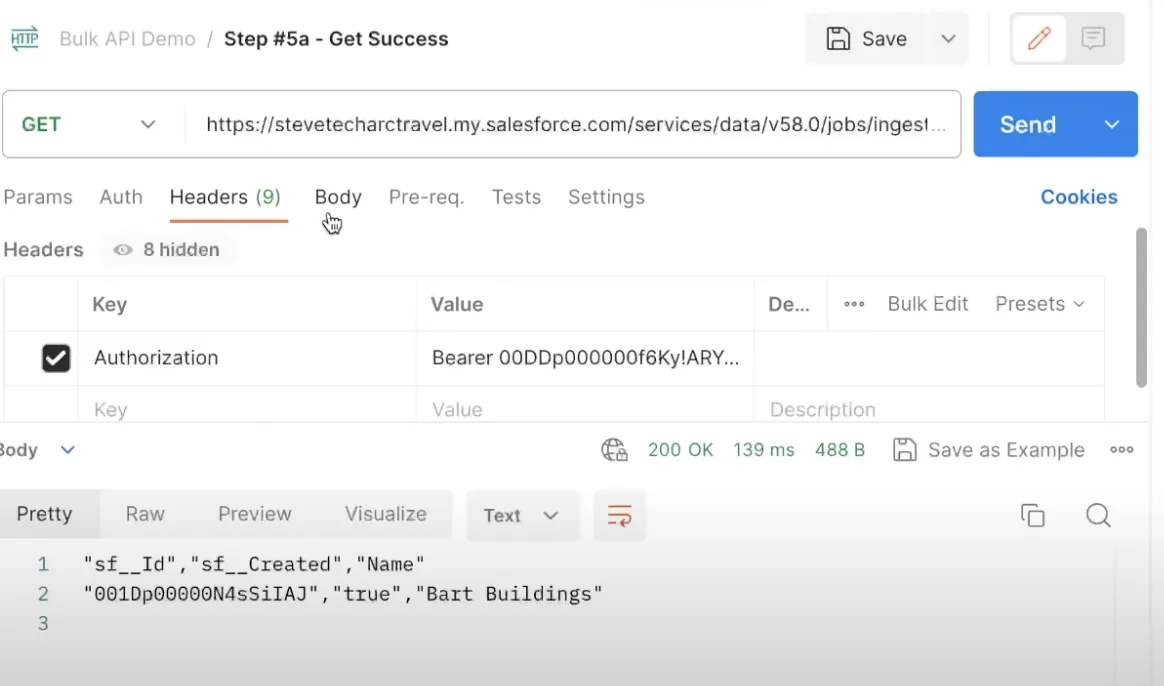This screenshot has width=1164, height=686.
Task: Click the Authorization key cell
Action: [247, 358]
